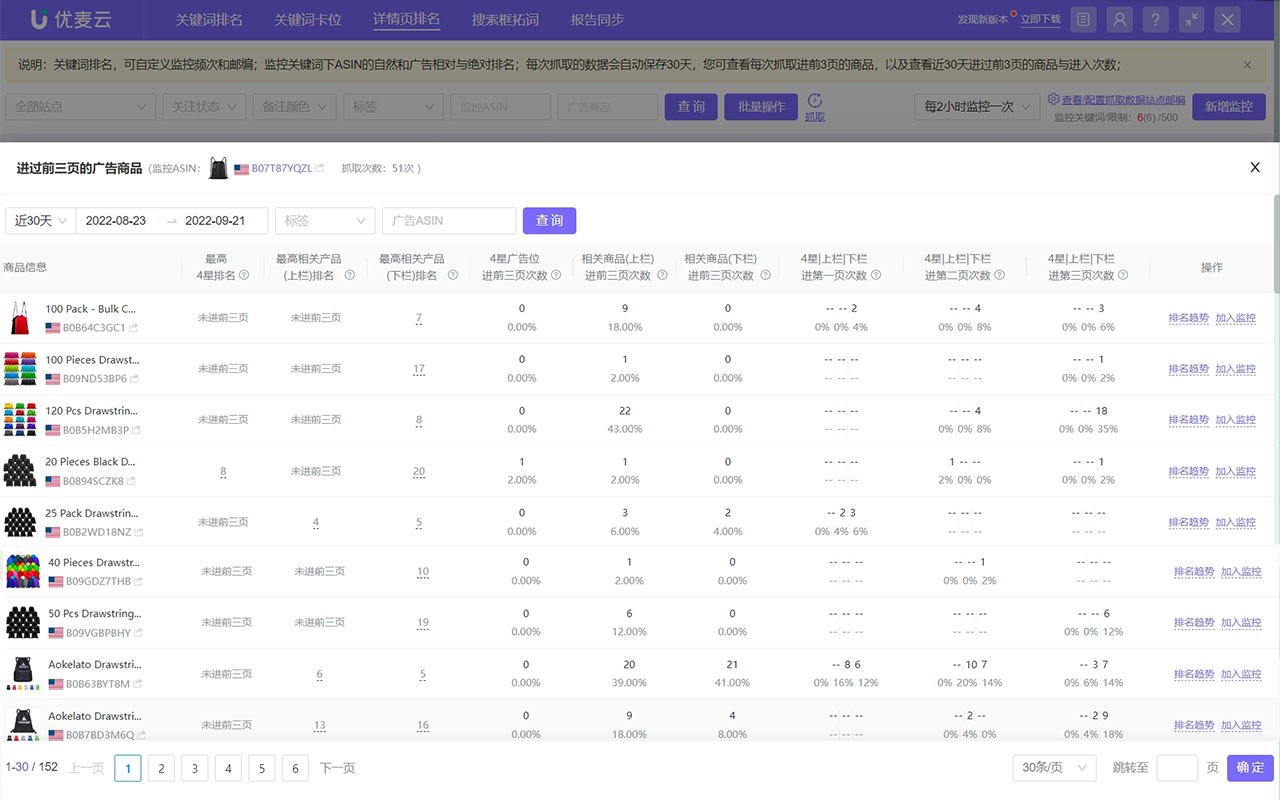Click the 优麦云 logo icon
The height and width of the screenshot is (800, 1280).
click(37, 19)
